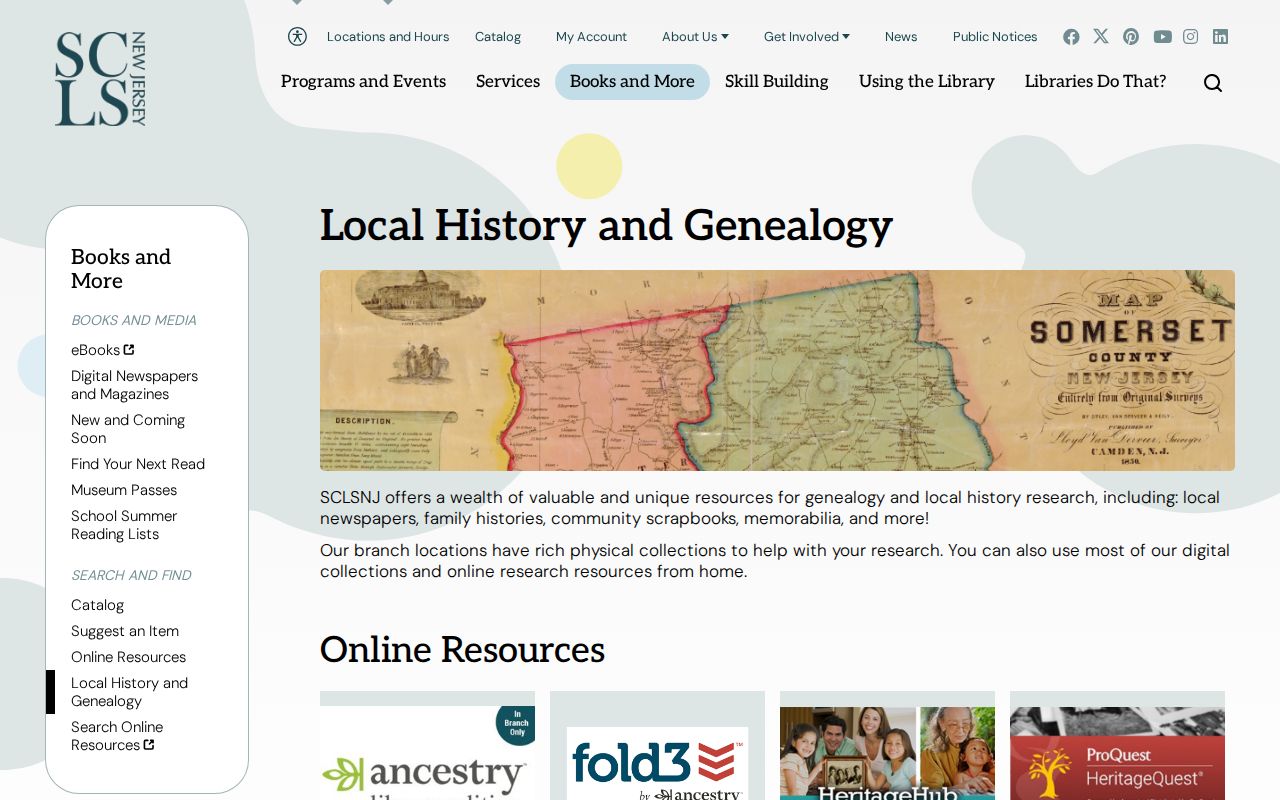Image resolution: width=1280 pixels, height=800 pixels.
Task: Go to Locations and Hours
Action: pyautogui.click(x=388, y=37)
